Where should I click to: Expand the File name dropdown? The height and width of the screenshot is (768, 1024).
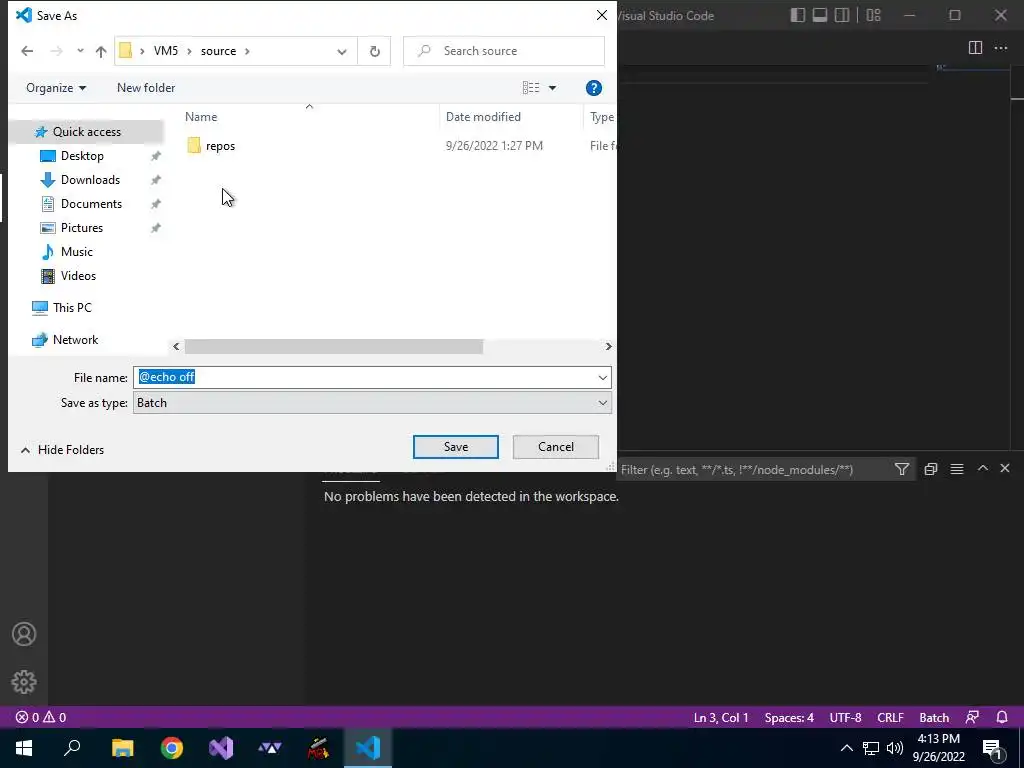point(602,377)
